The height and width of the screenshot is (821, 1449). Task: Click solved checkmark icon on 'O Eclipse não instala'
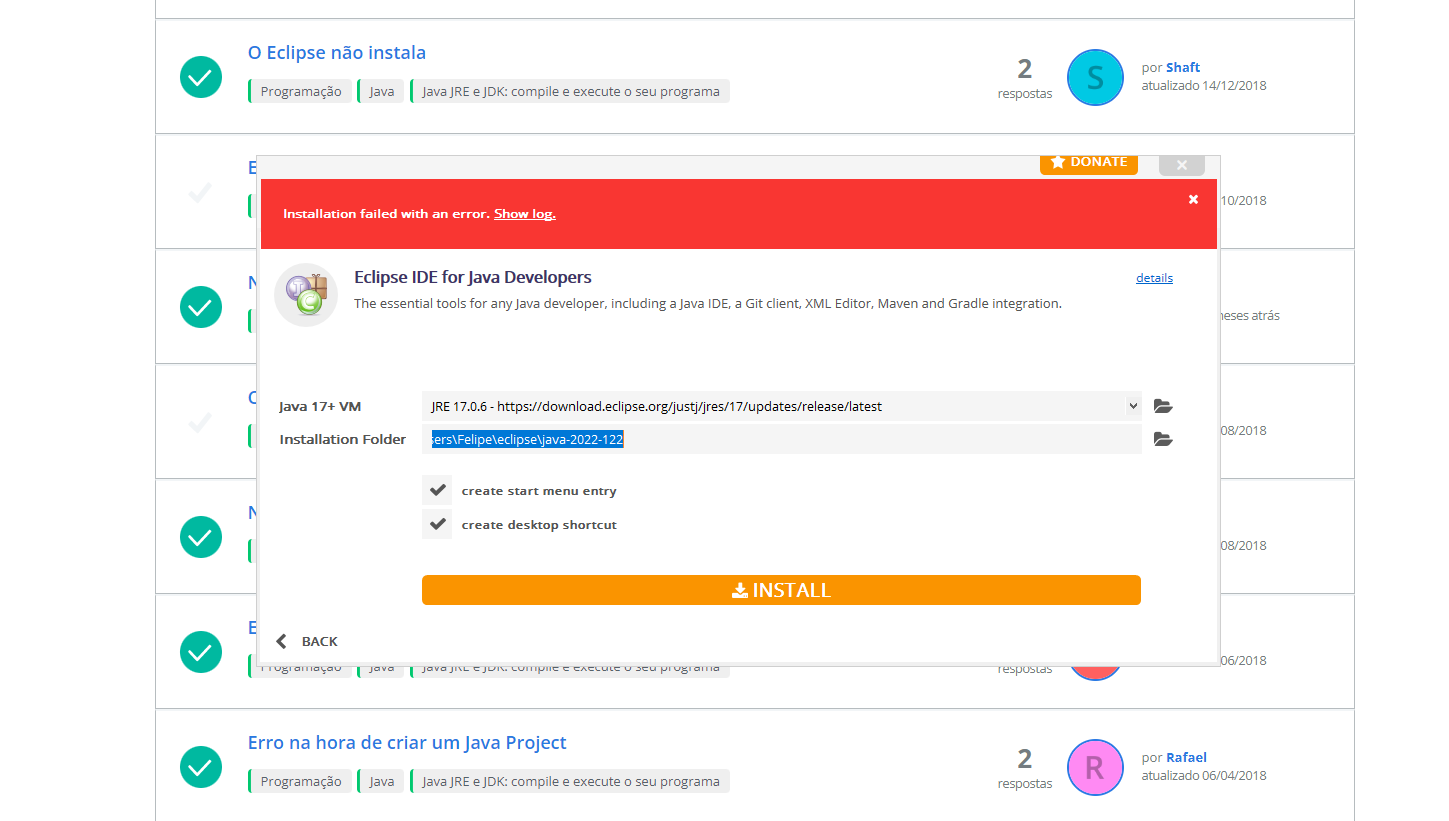[x=201, y=77]
